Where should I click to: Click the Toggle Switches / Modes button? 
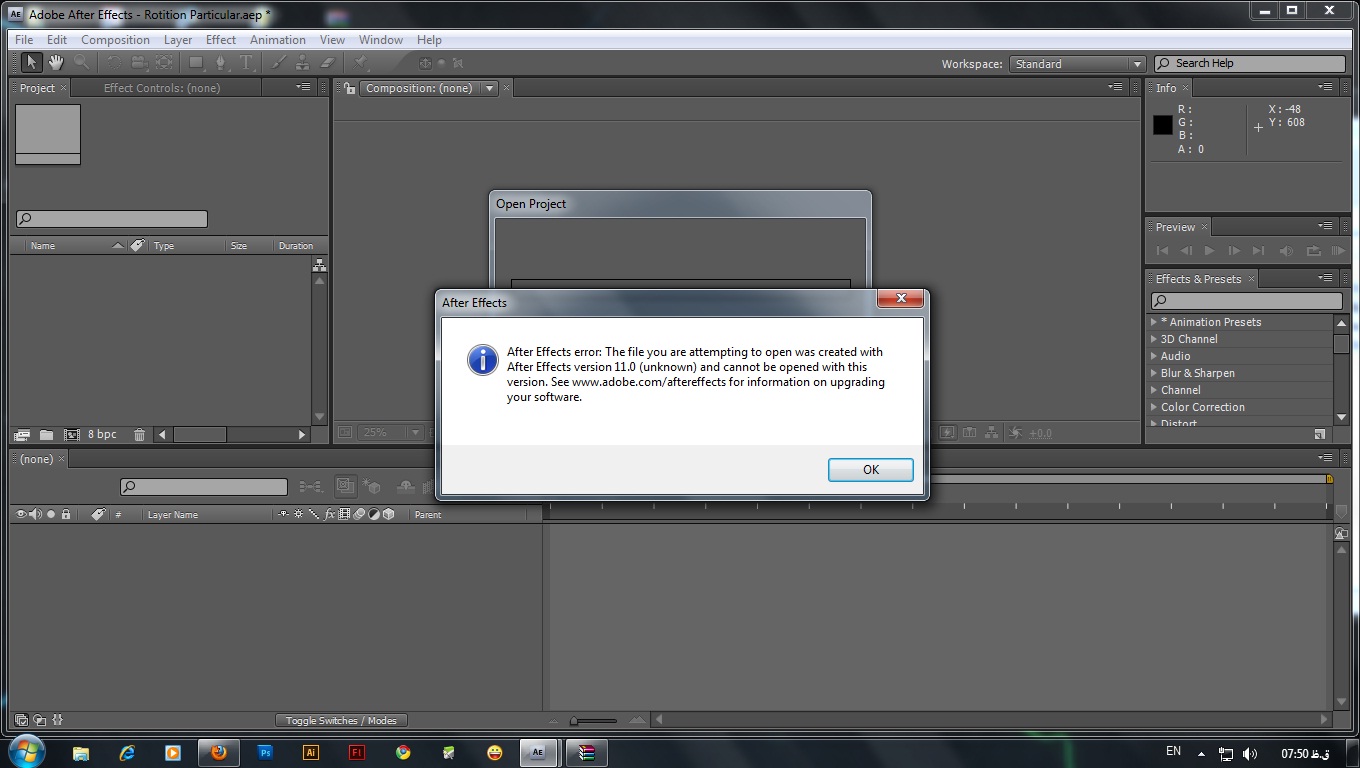coord(341,720)
